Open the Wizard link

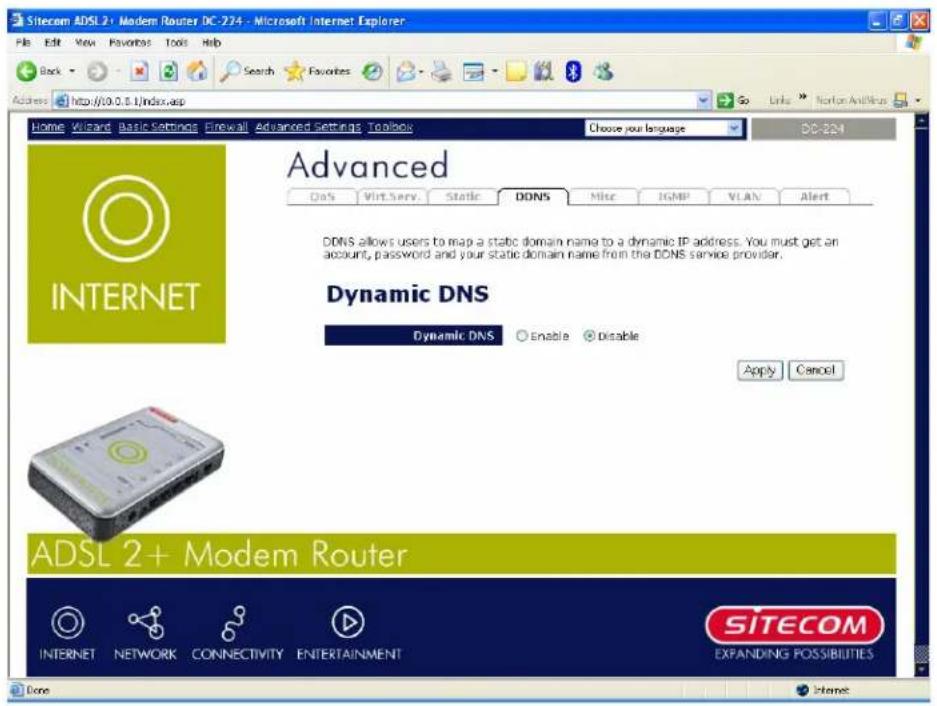(91, 127)
